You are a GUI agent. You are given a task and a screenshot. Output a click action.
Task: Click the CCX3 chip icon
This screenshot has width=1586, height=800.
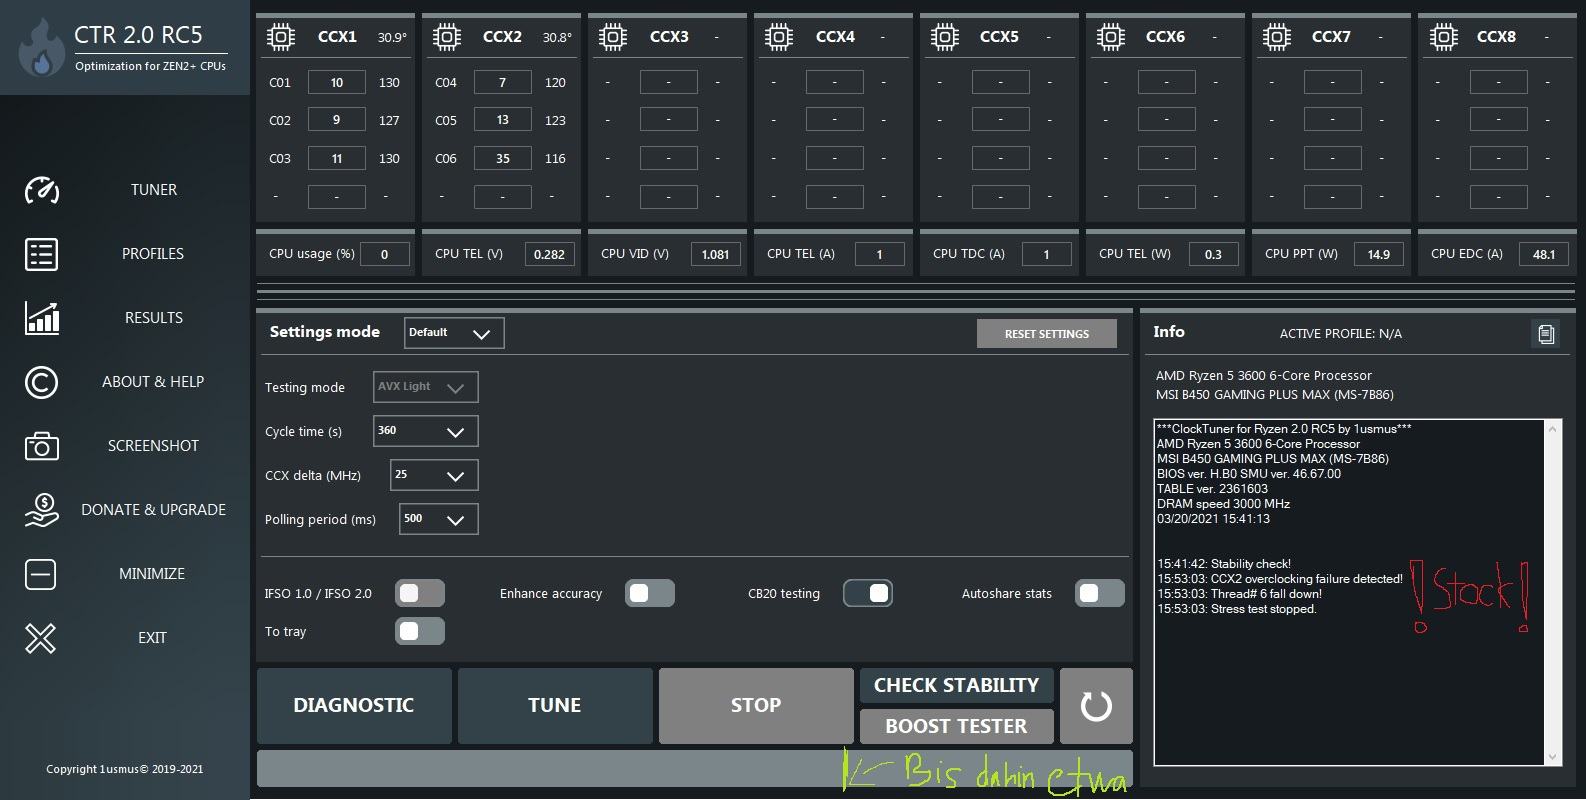(x=612, y=37)
